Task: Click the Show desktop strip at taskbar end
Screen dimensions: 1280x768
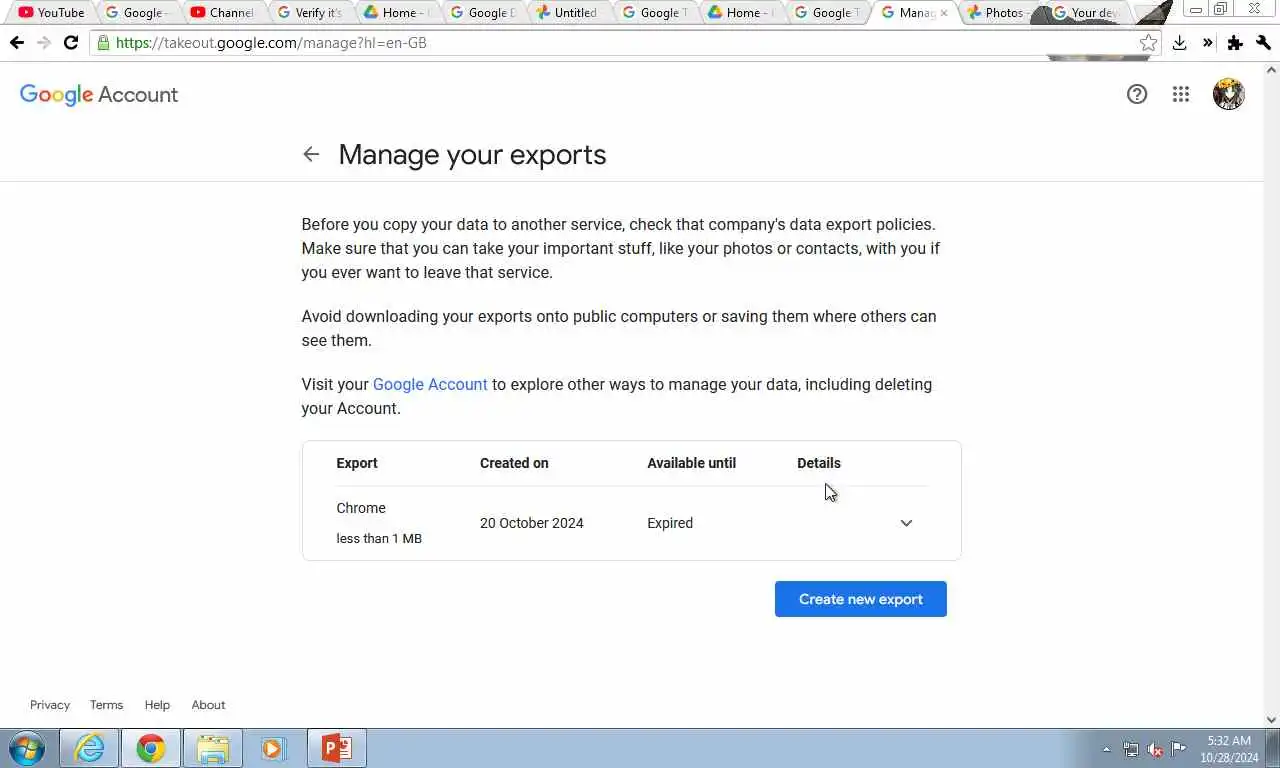Action: click(1274, 748)
